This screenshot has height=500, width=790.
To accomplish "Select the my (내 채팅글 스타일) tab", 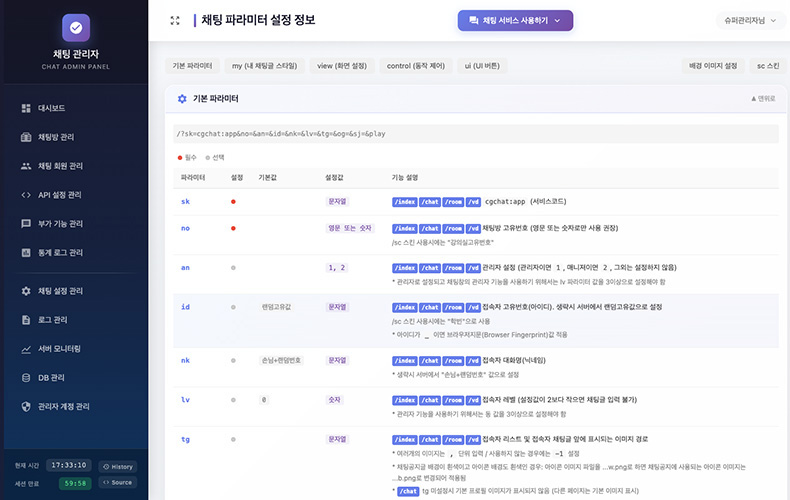I will tap(265, 66).
